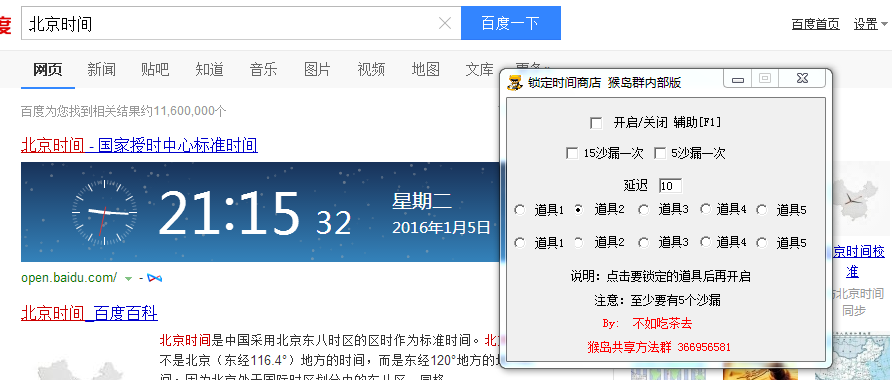Switch to the 知道 tab
The image size is (892, 380).
coord(209,69)
